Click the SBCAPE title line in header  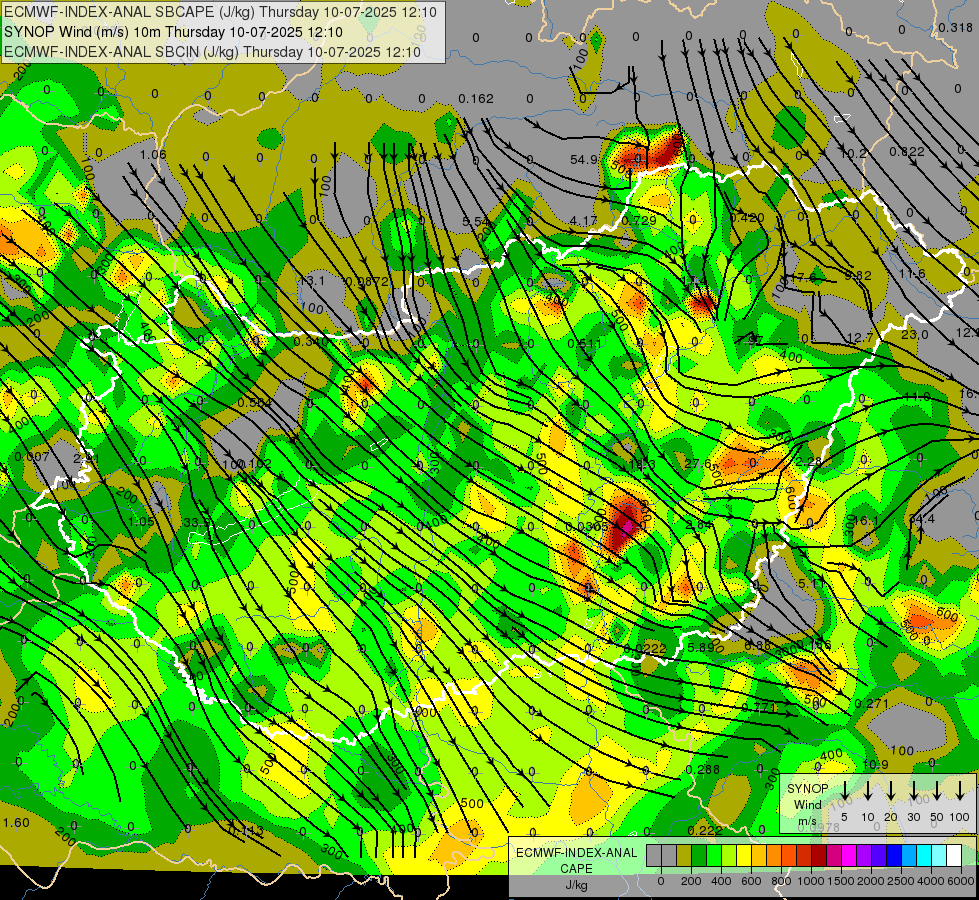(221, 12)
